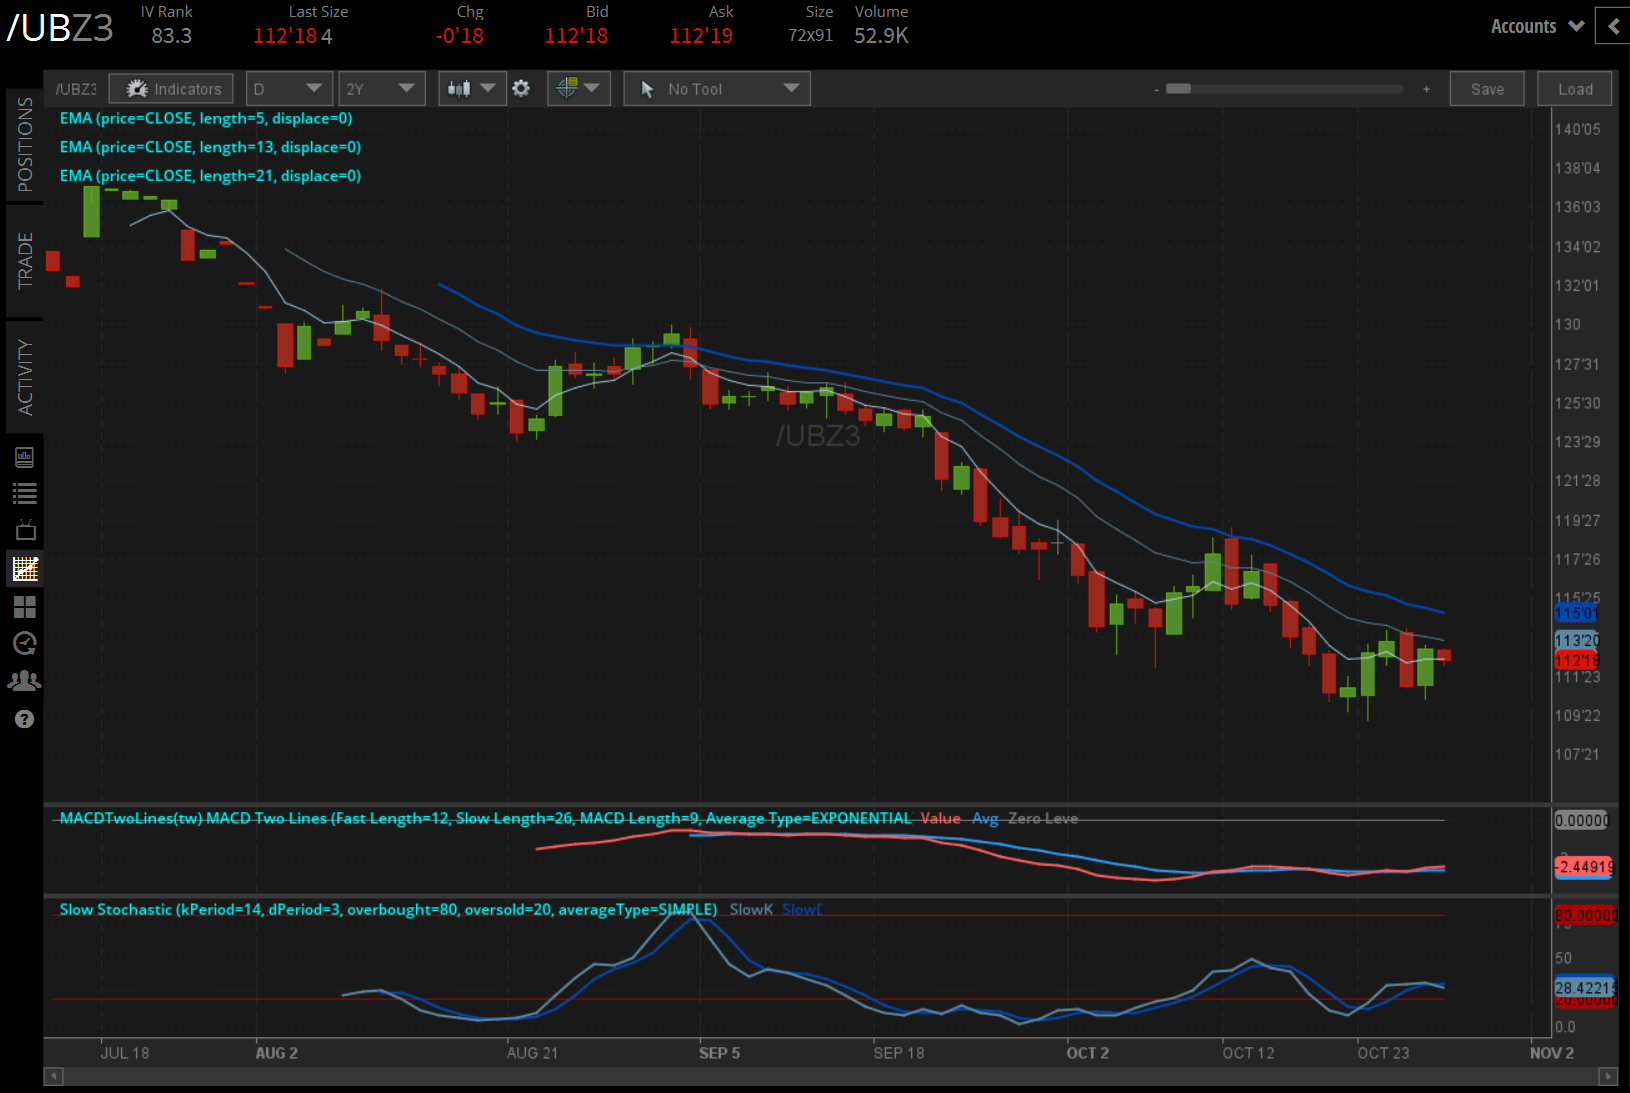Screen dimensions: 1630x1093
Task: Click the Volume value 52.9K
Action: [882, 36]
